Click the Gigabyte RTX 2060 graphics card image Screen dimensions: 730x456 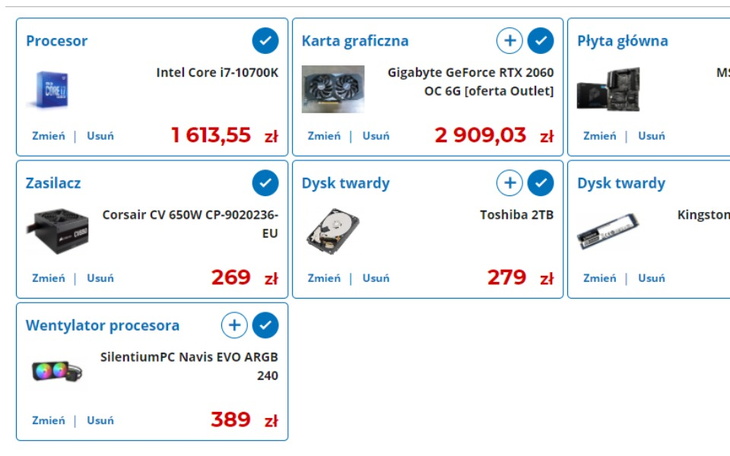(x=333, y=89)
